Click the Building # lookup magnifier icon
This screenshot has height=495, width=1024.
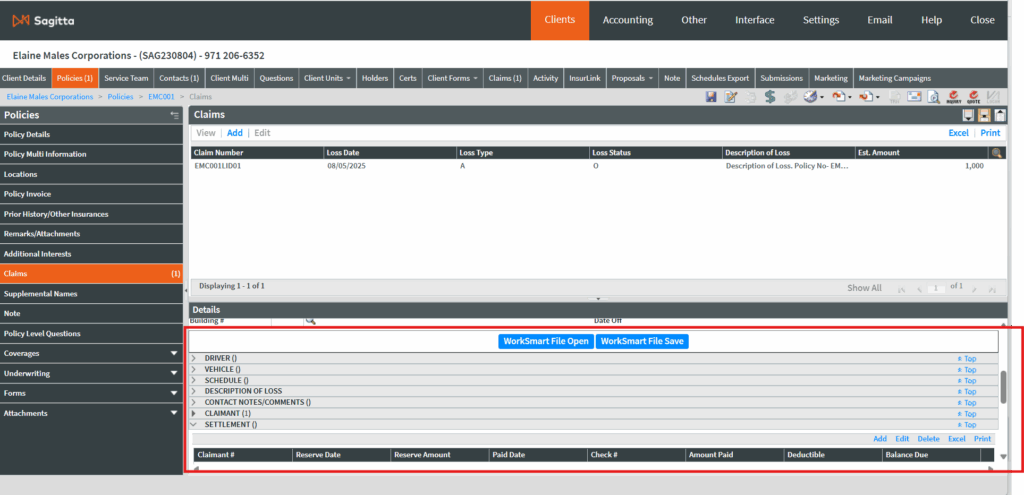click(311, 321)
